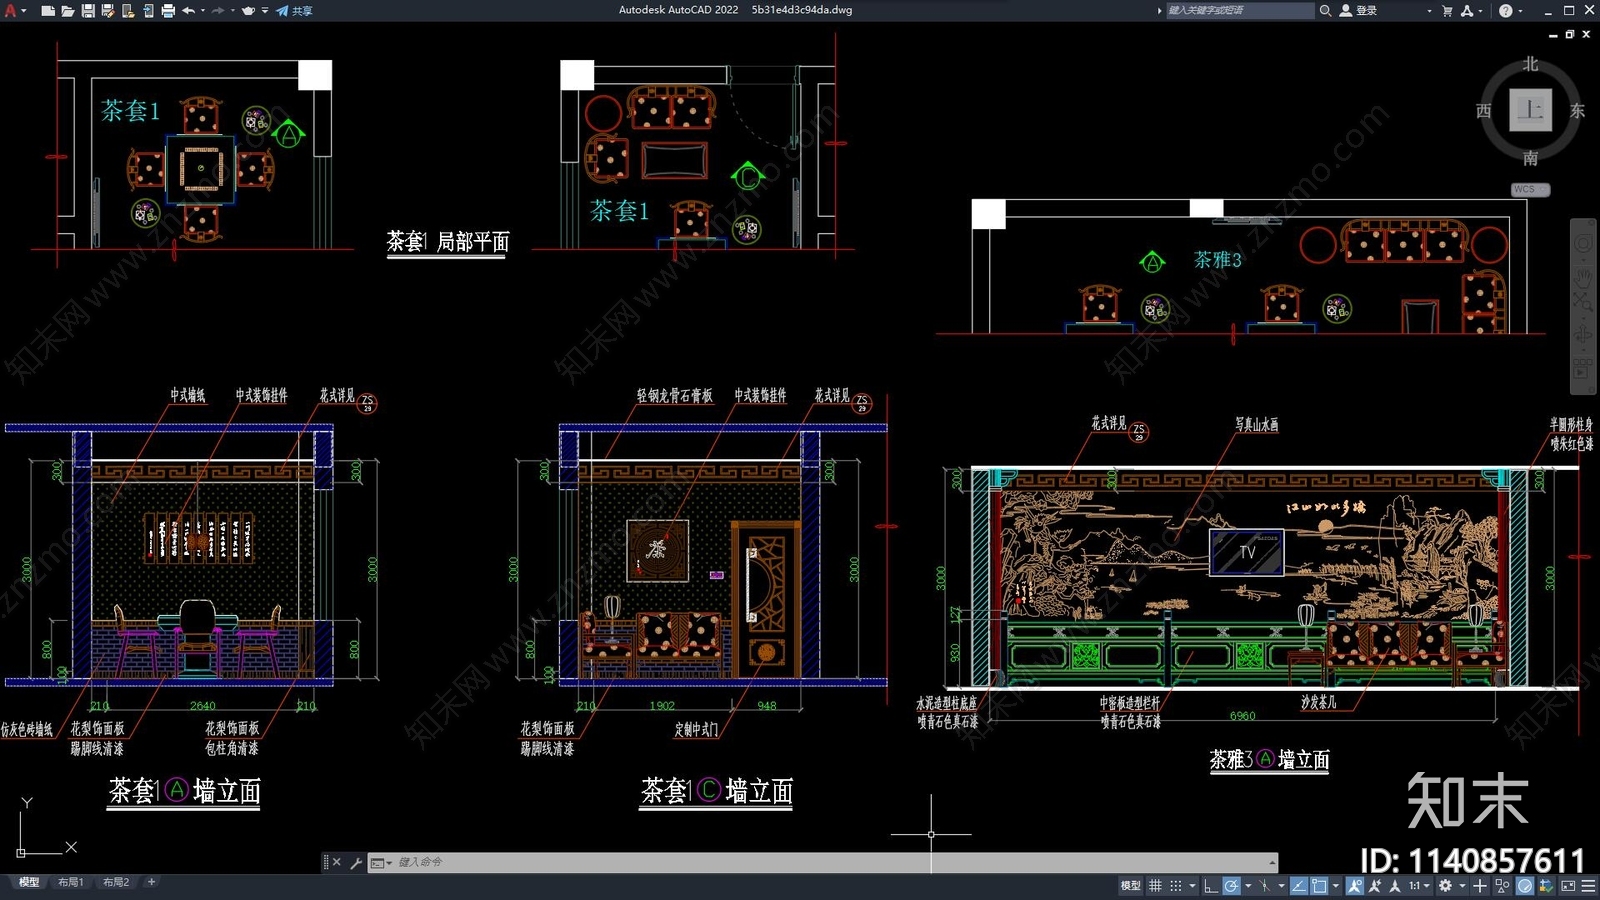Sign in via 登录 button

click(x=1359, y=10)
